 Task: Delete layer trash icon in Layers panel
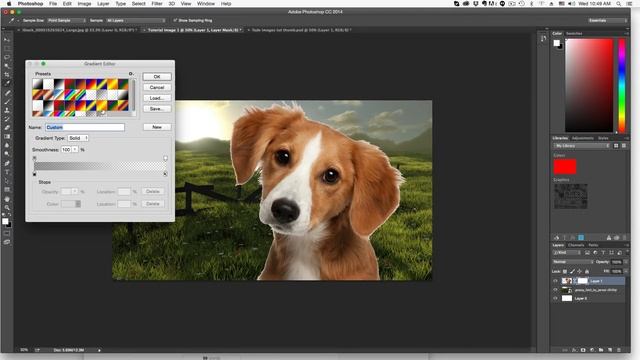[x=619, y=350]
